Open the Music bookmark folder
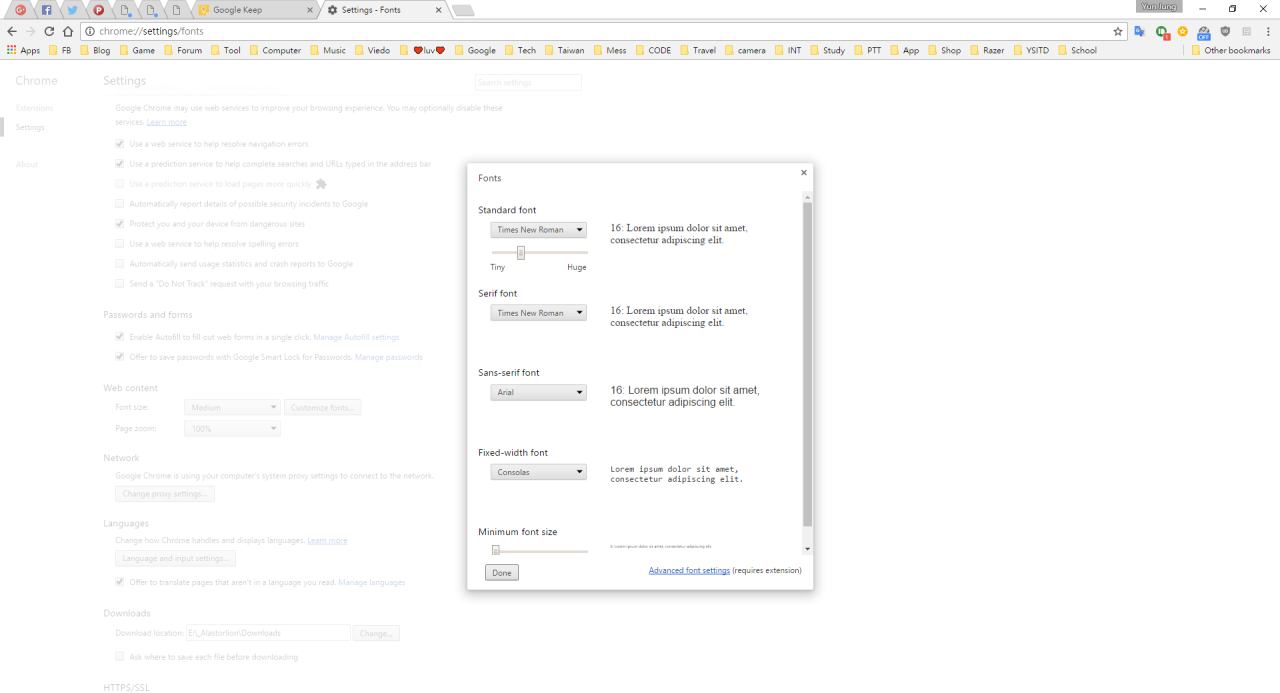Screen dimensions: 1280x693 (328, 50)
